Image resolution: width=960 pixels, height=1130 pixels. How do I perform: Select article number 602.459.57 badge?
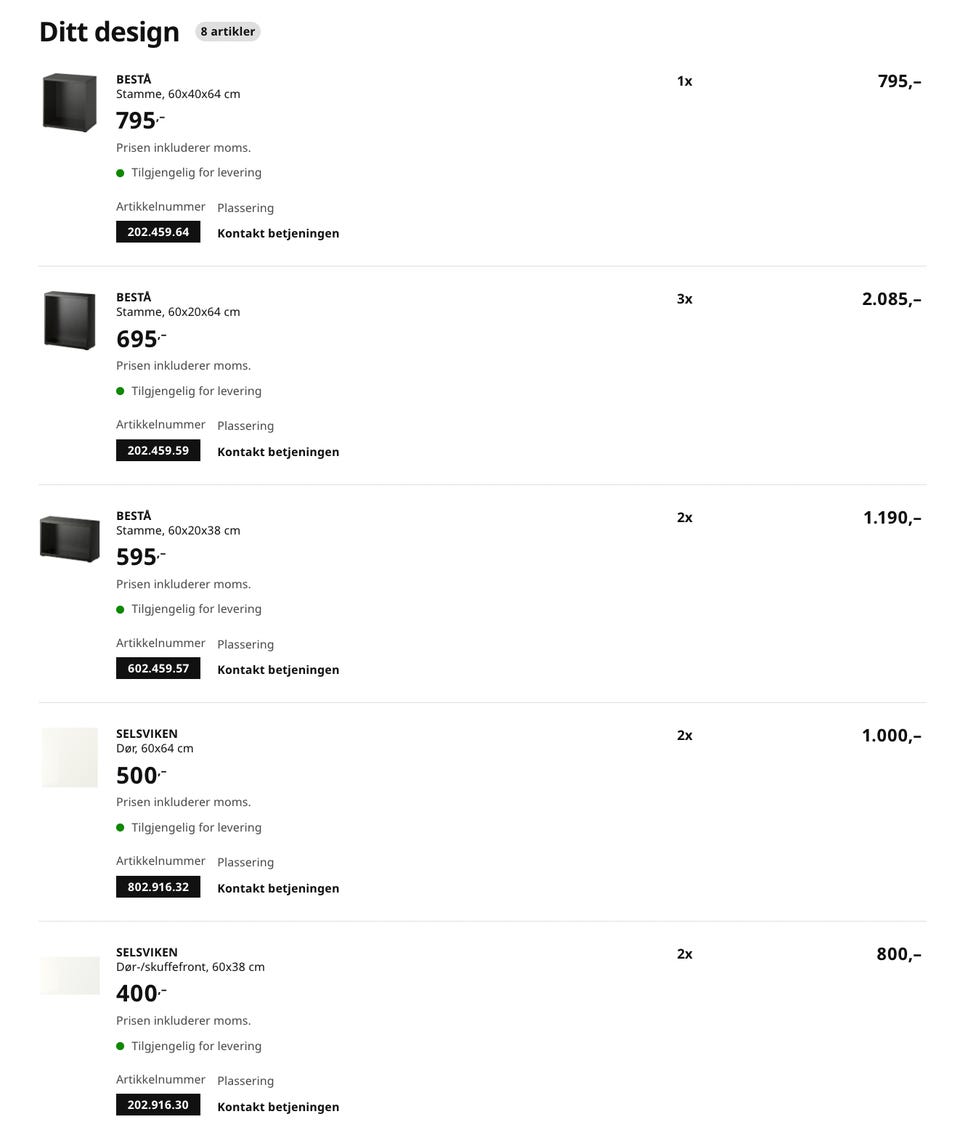pos(158,669)
